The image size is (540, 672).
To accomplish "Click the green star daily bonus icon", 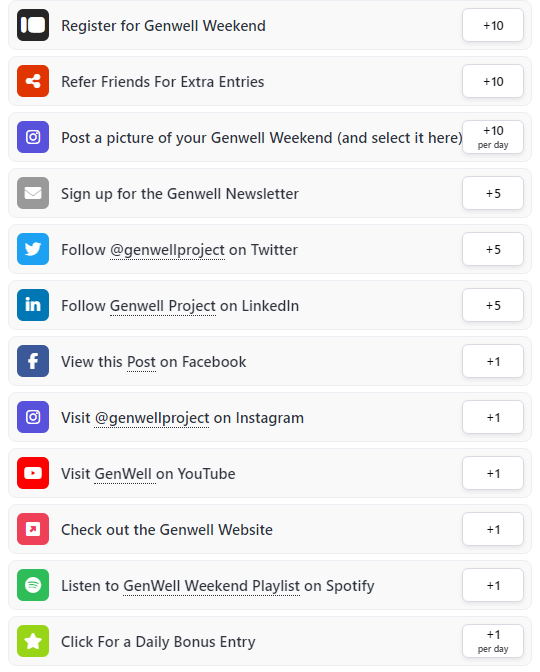I will point(33,641).
